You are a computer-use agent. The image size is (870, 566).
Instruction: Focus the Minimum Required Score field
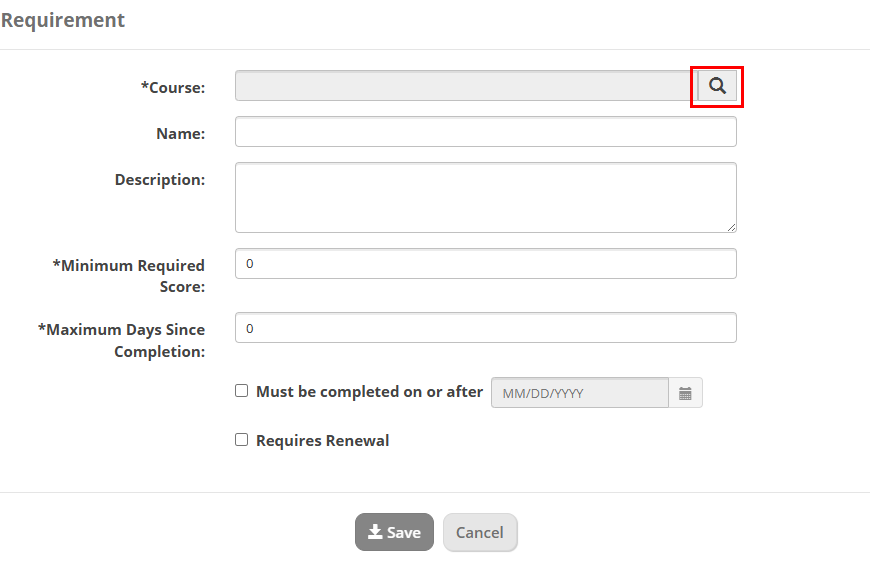[x=485, y=264]
